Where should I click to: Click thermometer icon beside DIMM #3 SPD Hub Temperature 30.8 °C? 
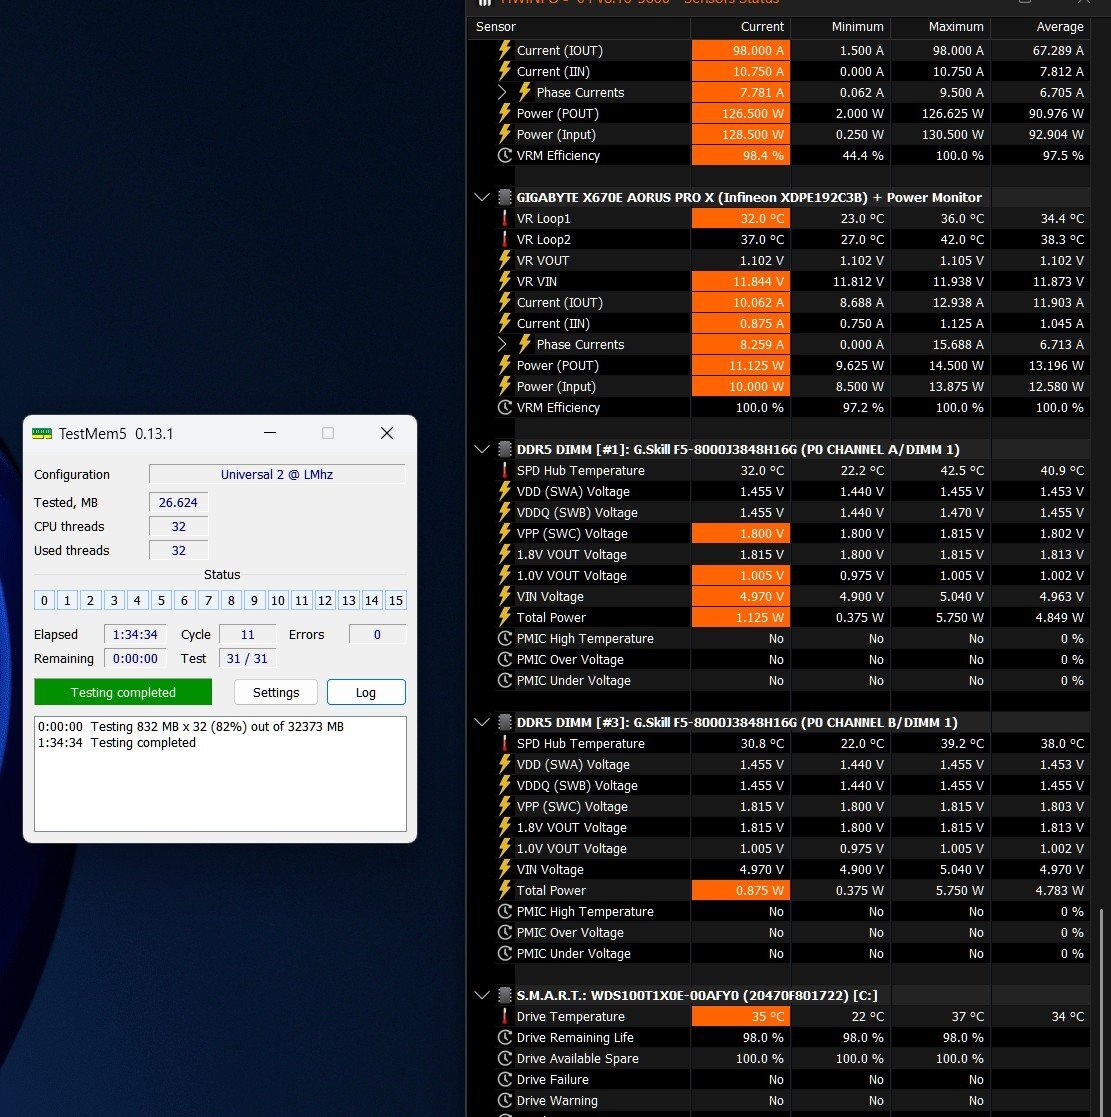tap(505, 743)
